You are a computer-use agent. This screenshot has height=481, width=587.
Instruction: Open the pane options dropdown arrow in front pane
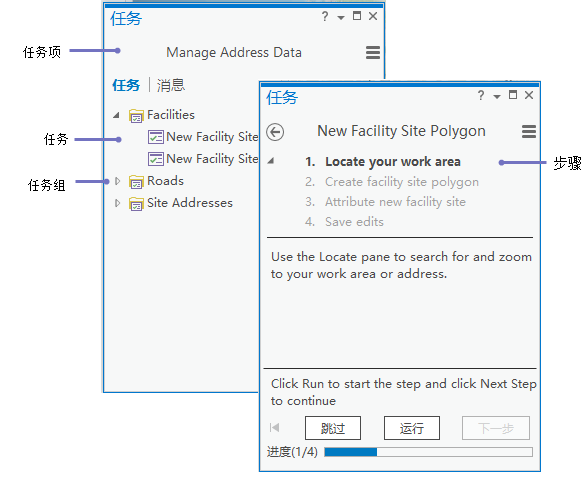[497, 97]
